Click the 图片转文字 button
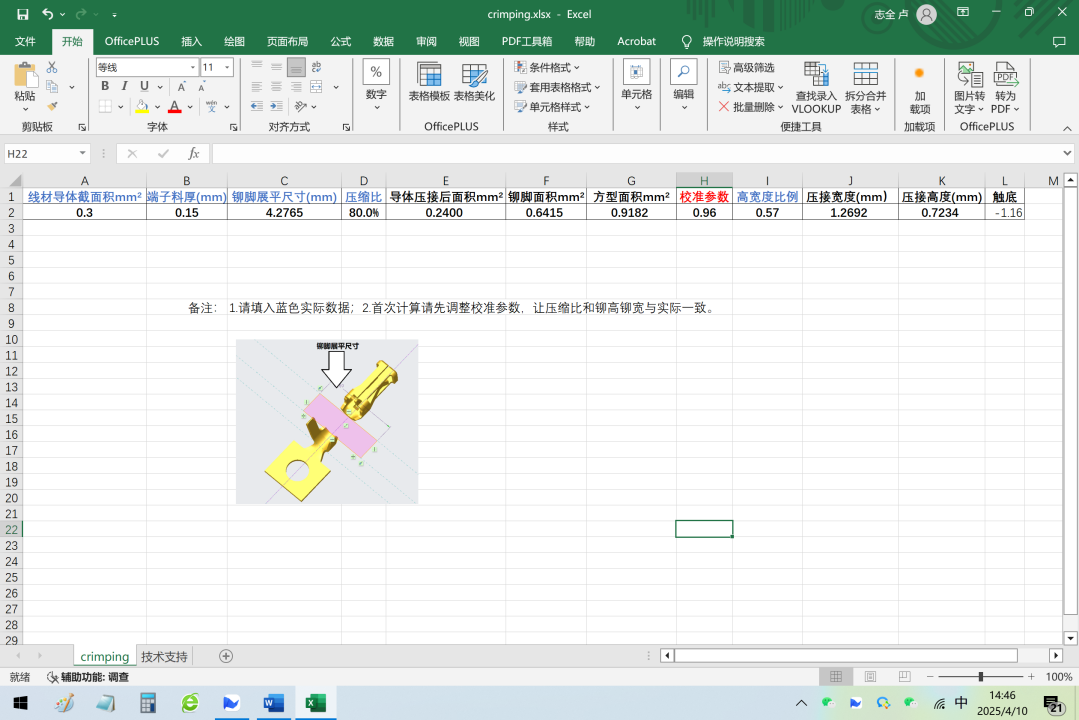The width and height of the screenshot is (1079, 720). (x=970, y=87)
